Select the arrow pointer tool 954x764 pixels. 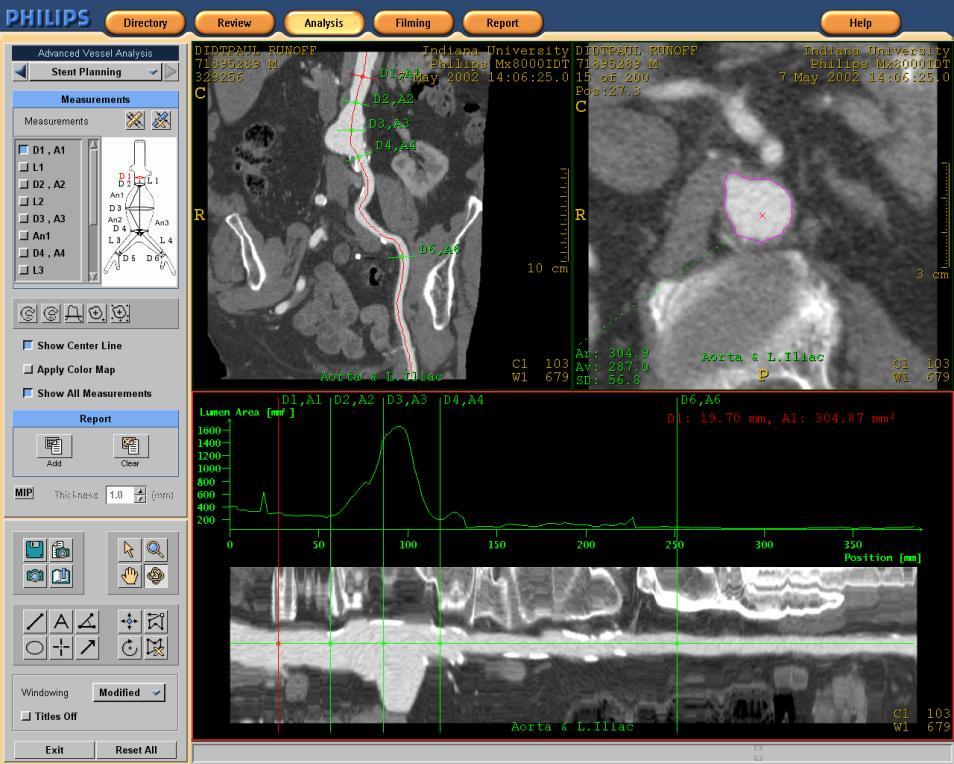coord(129,549)
